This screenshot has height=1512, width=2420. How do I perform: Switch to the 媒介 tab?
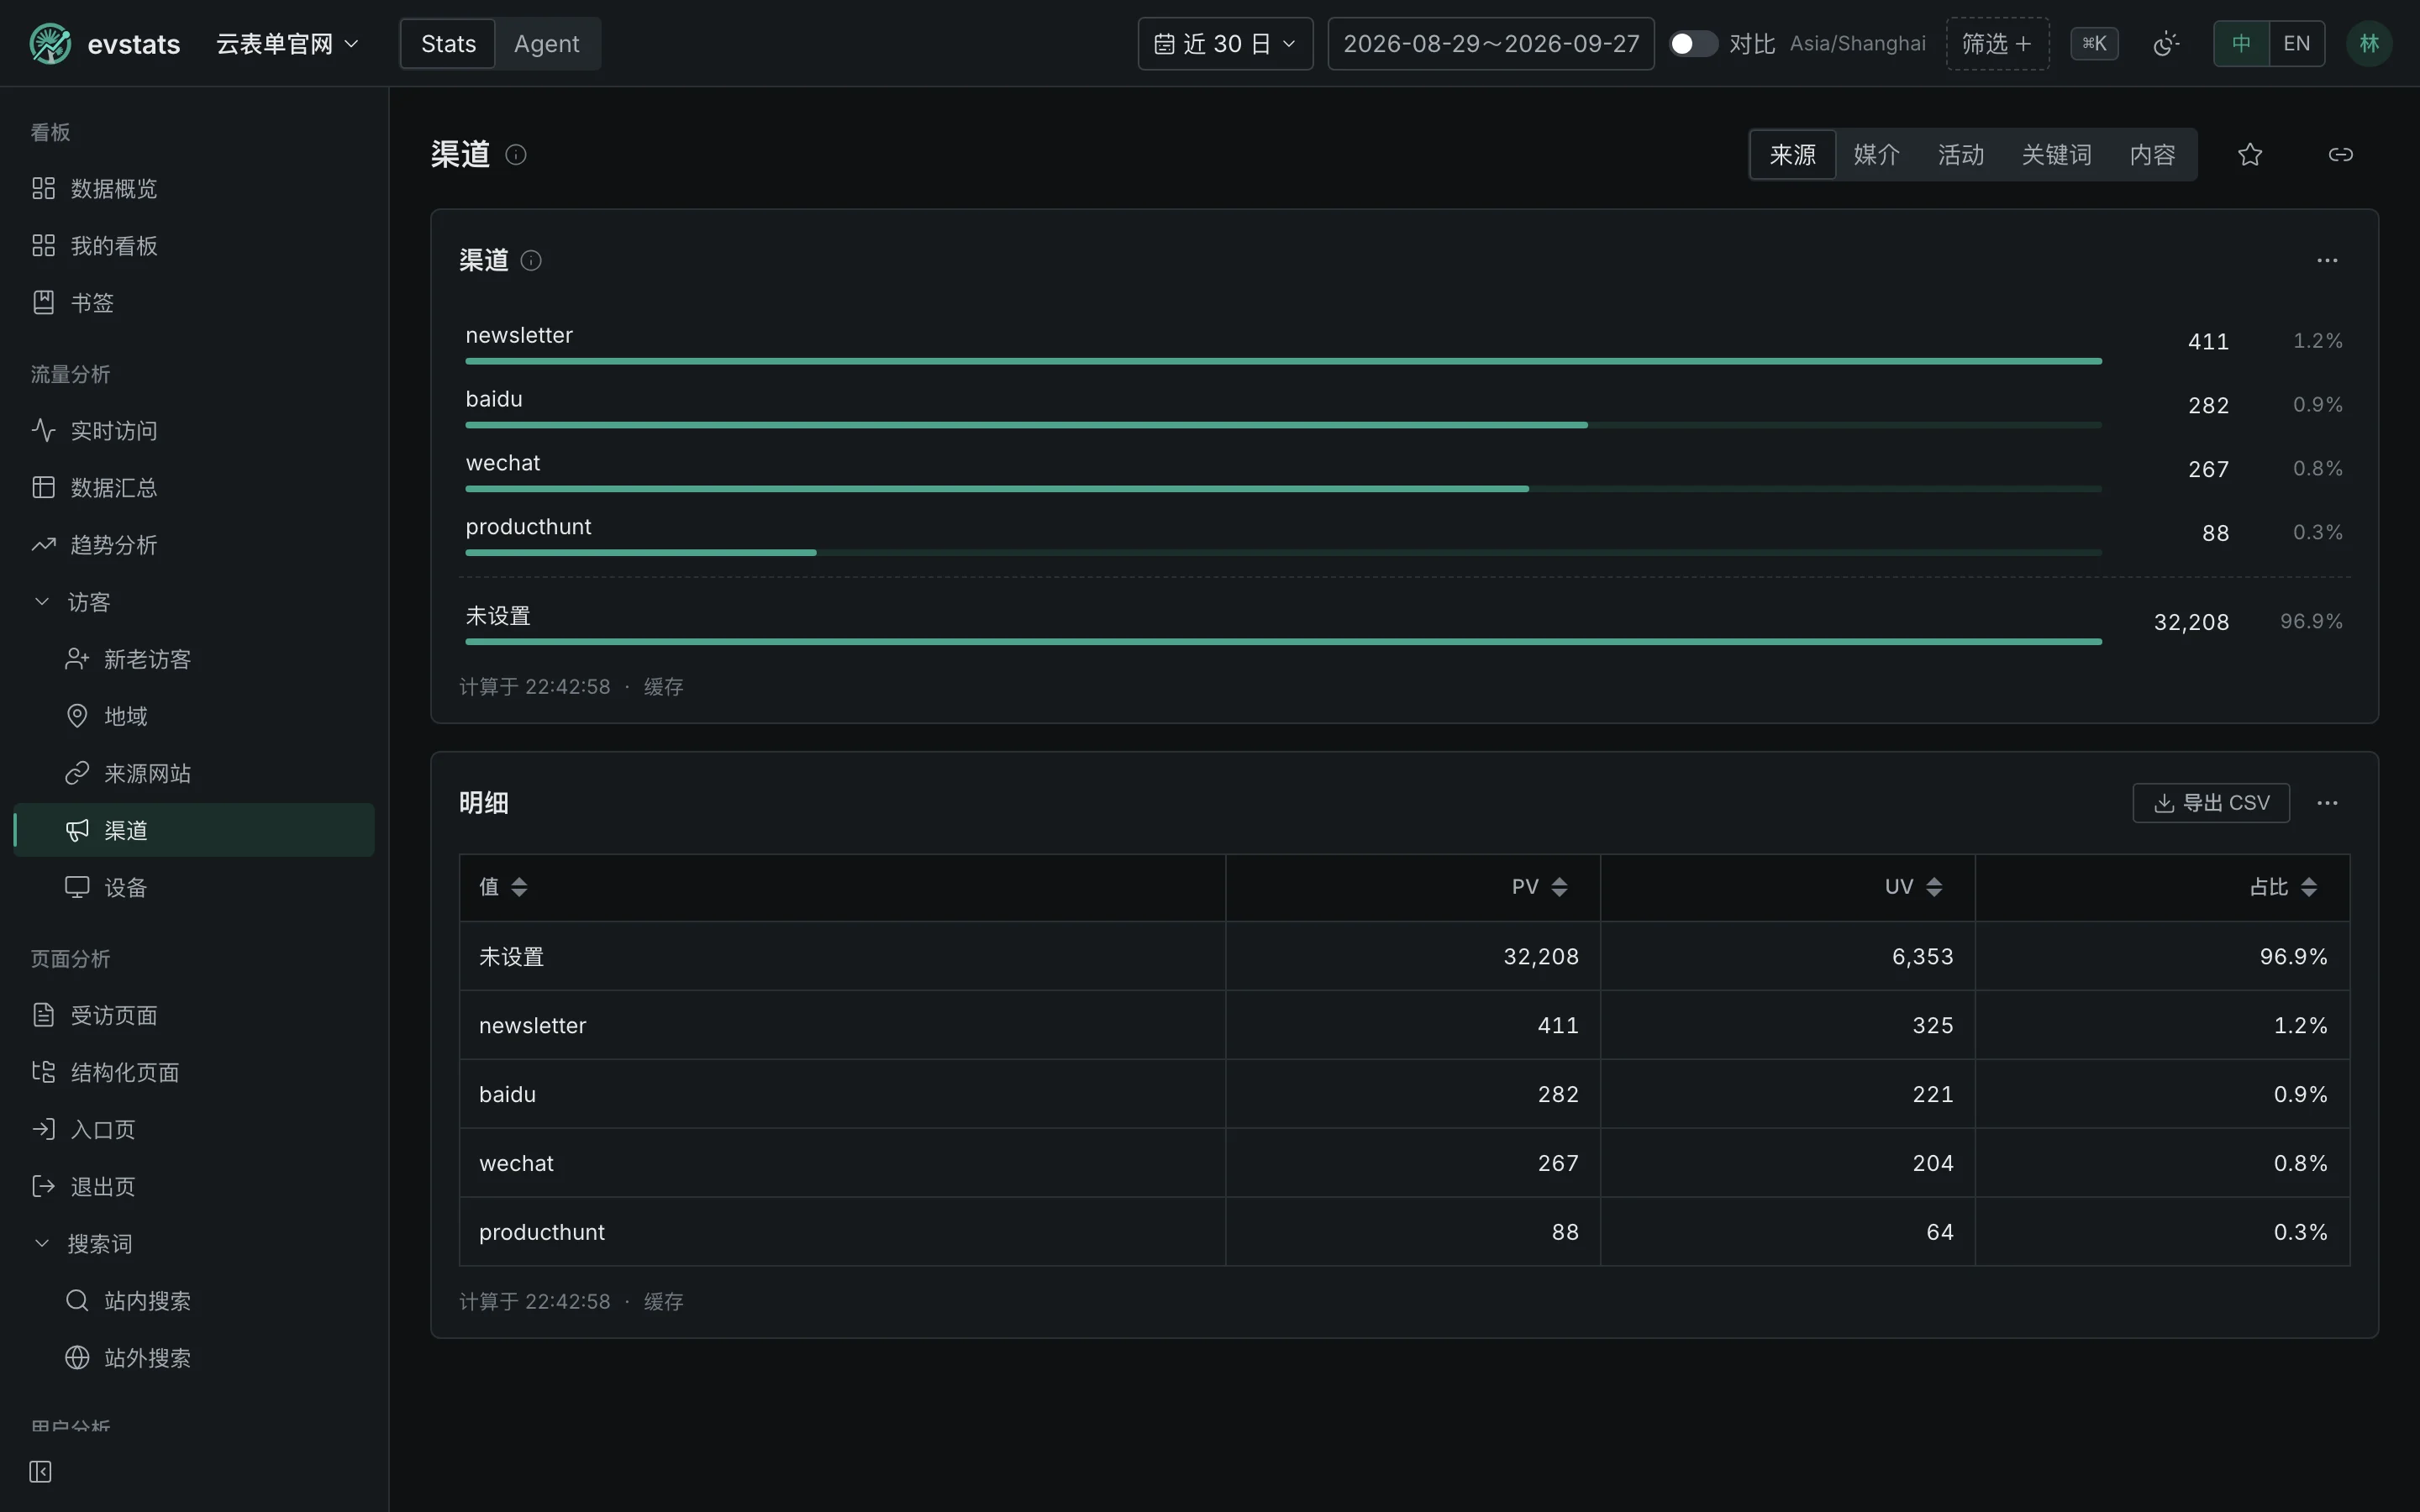tap(1876, 154)
